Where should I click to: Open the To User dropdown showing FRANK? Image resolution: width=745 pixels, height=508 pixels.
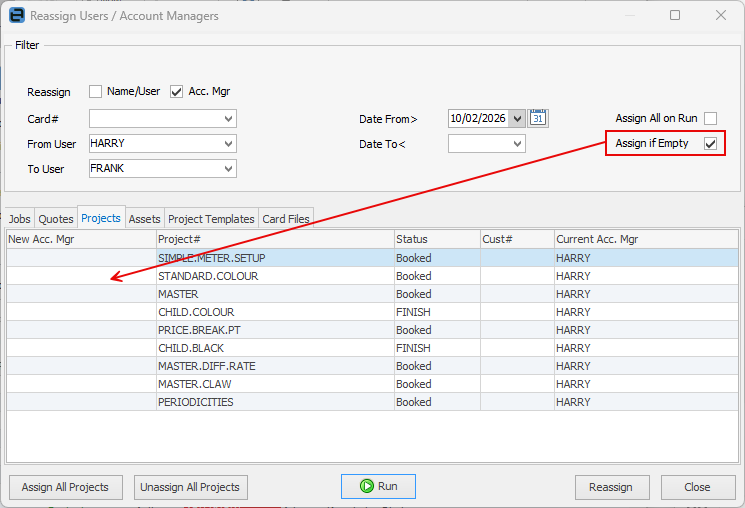tap(229, 169)
